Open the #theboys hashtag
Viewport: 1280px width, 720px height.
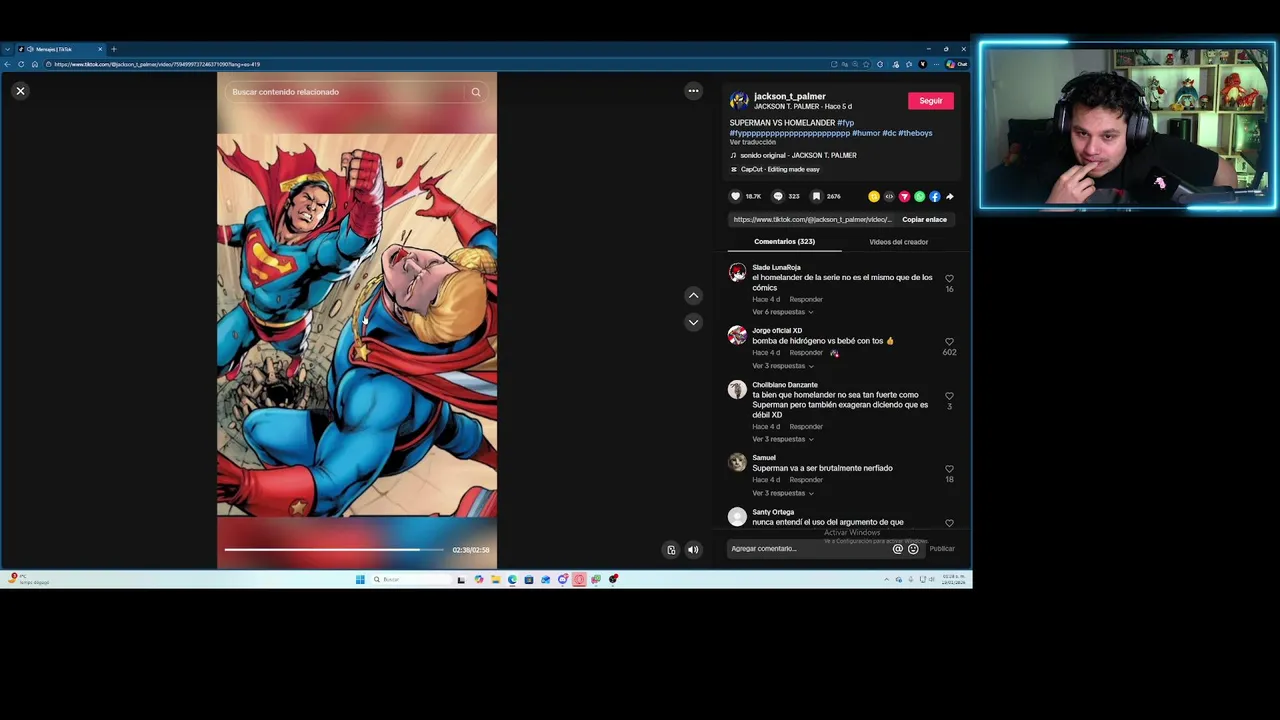click(915, 133)
